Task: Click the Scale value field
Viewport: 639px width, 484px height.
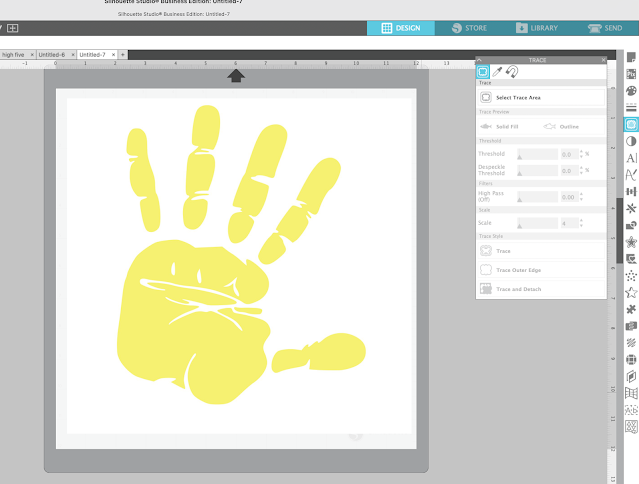Action: [569, 223]
